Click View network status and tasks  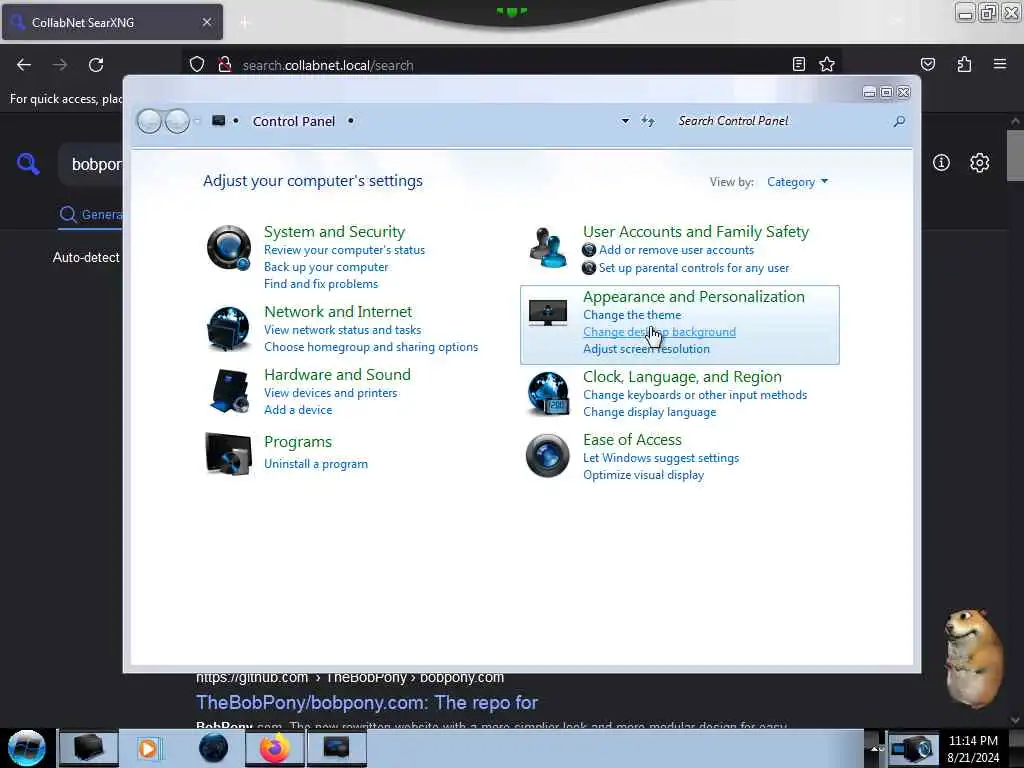[342, 330]
